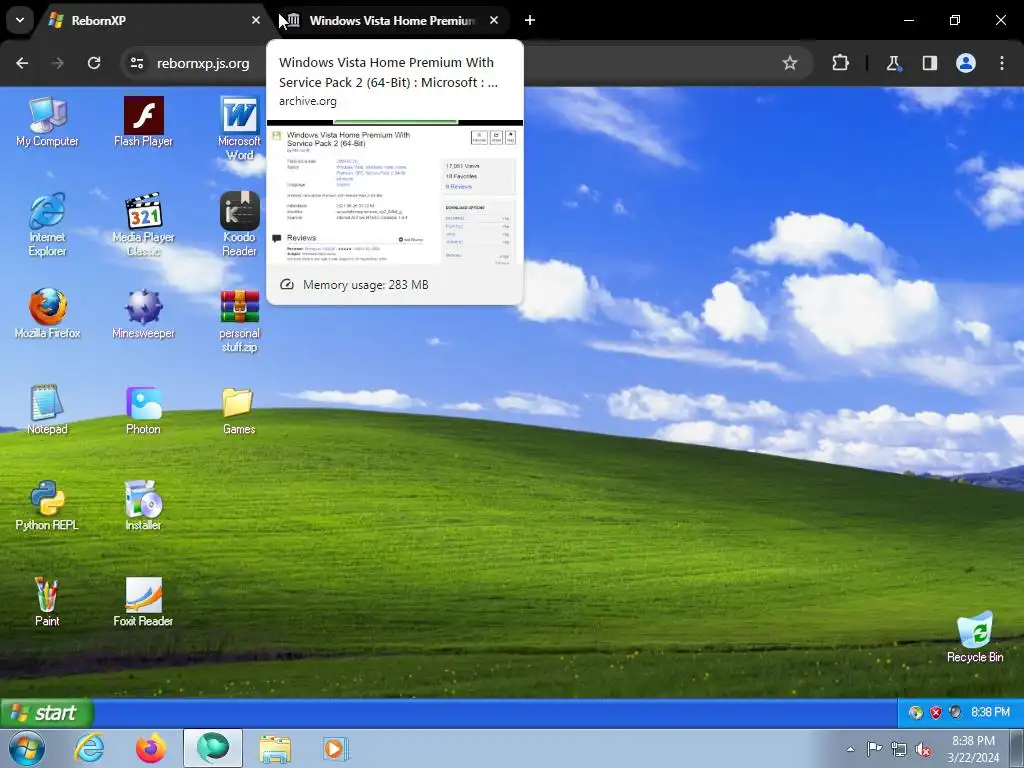The height and width of the screenshot is (768, 1024).
Task: Switch to the RebornXP tab
Action: 152,20
